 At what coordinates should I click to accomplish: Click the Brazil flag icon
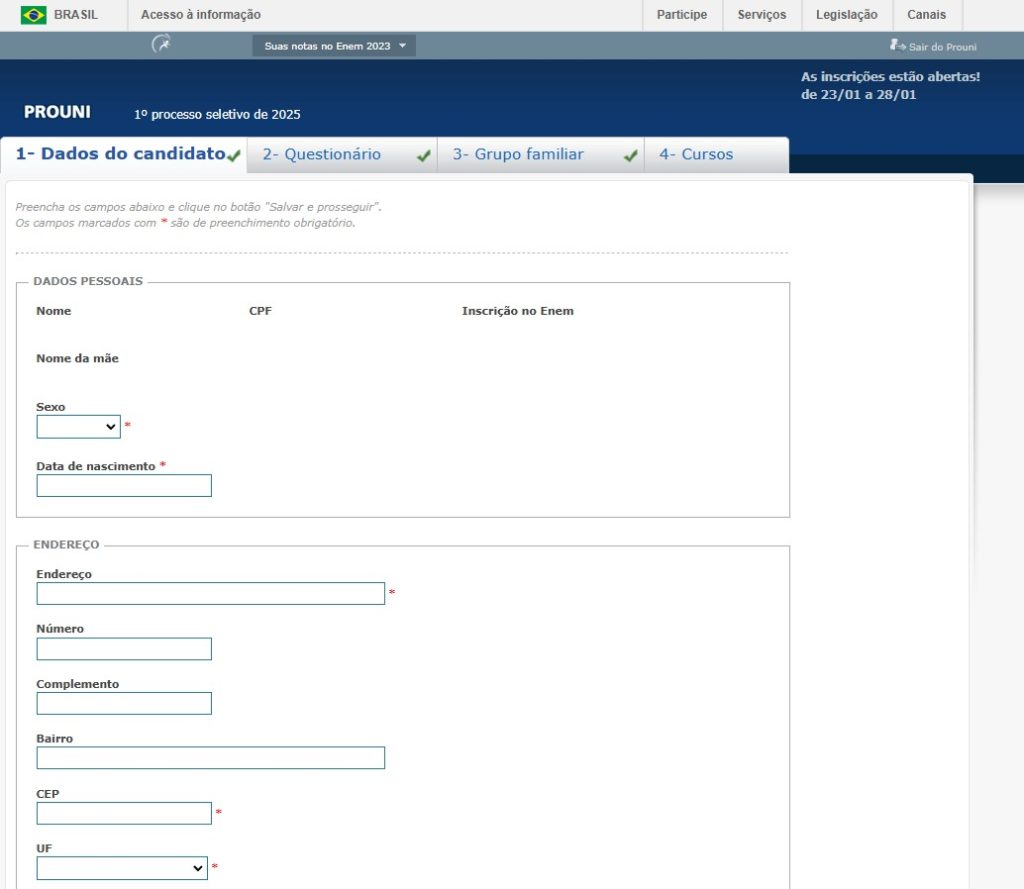[x=33, y=15]
